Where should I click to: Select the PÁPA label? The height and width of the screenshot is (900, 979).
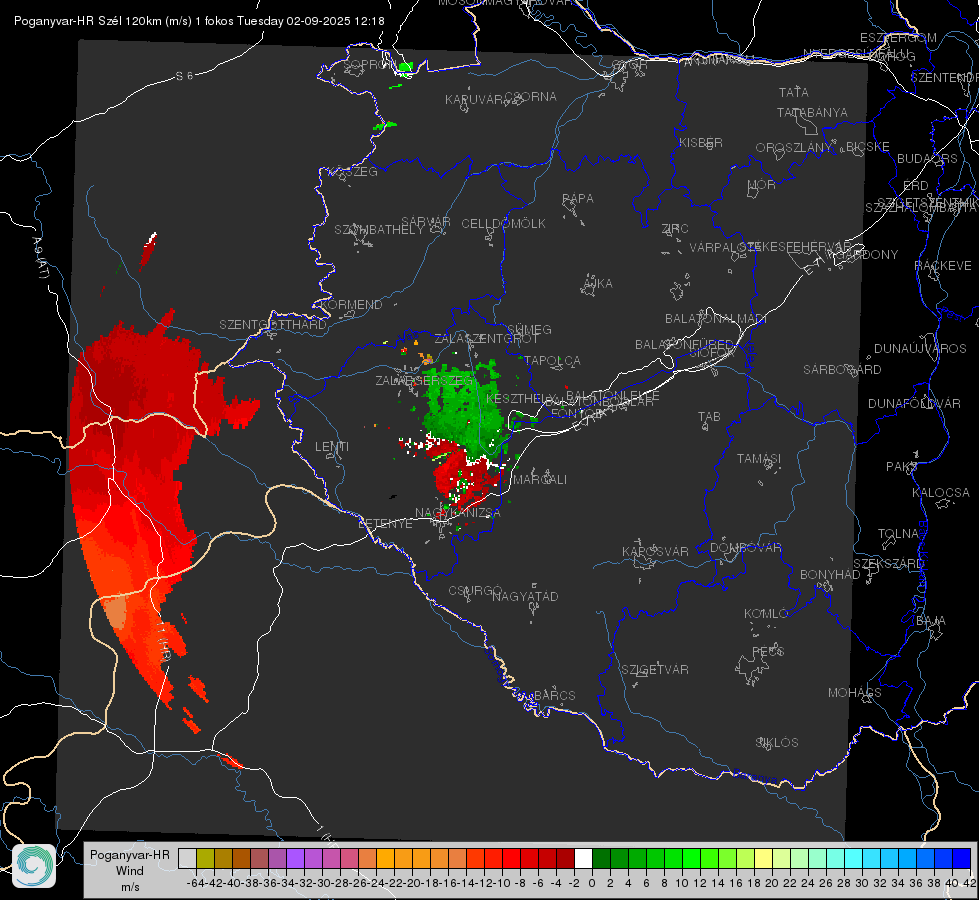(578, 199)
